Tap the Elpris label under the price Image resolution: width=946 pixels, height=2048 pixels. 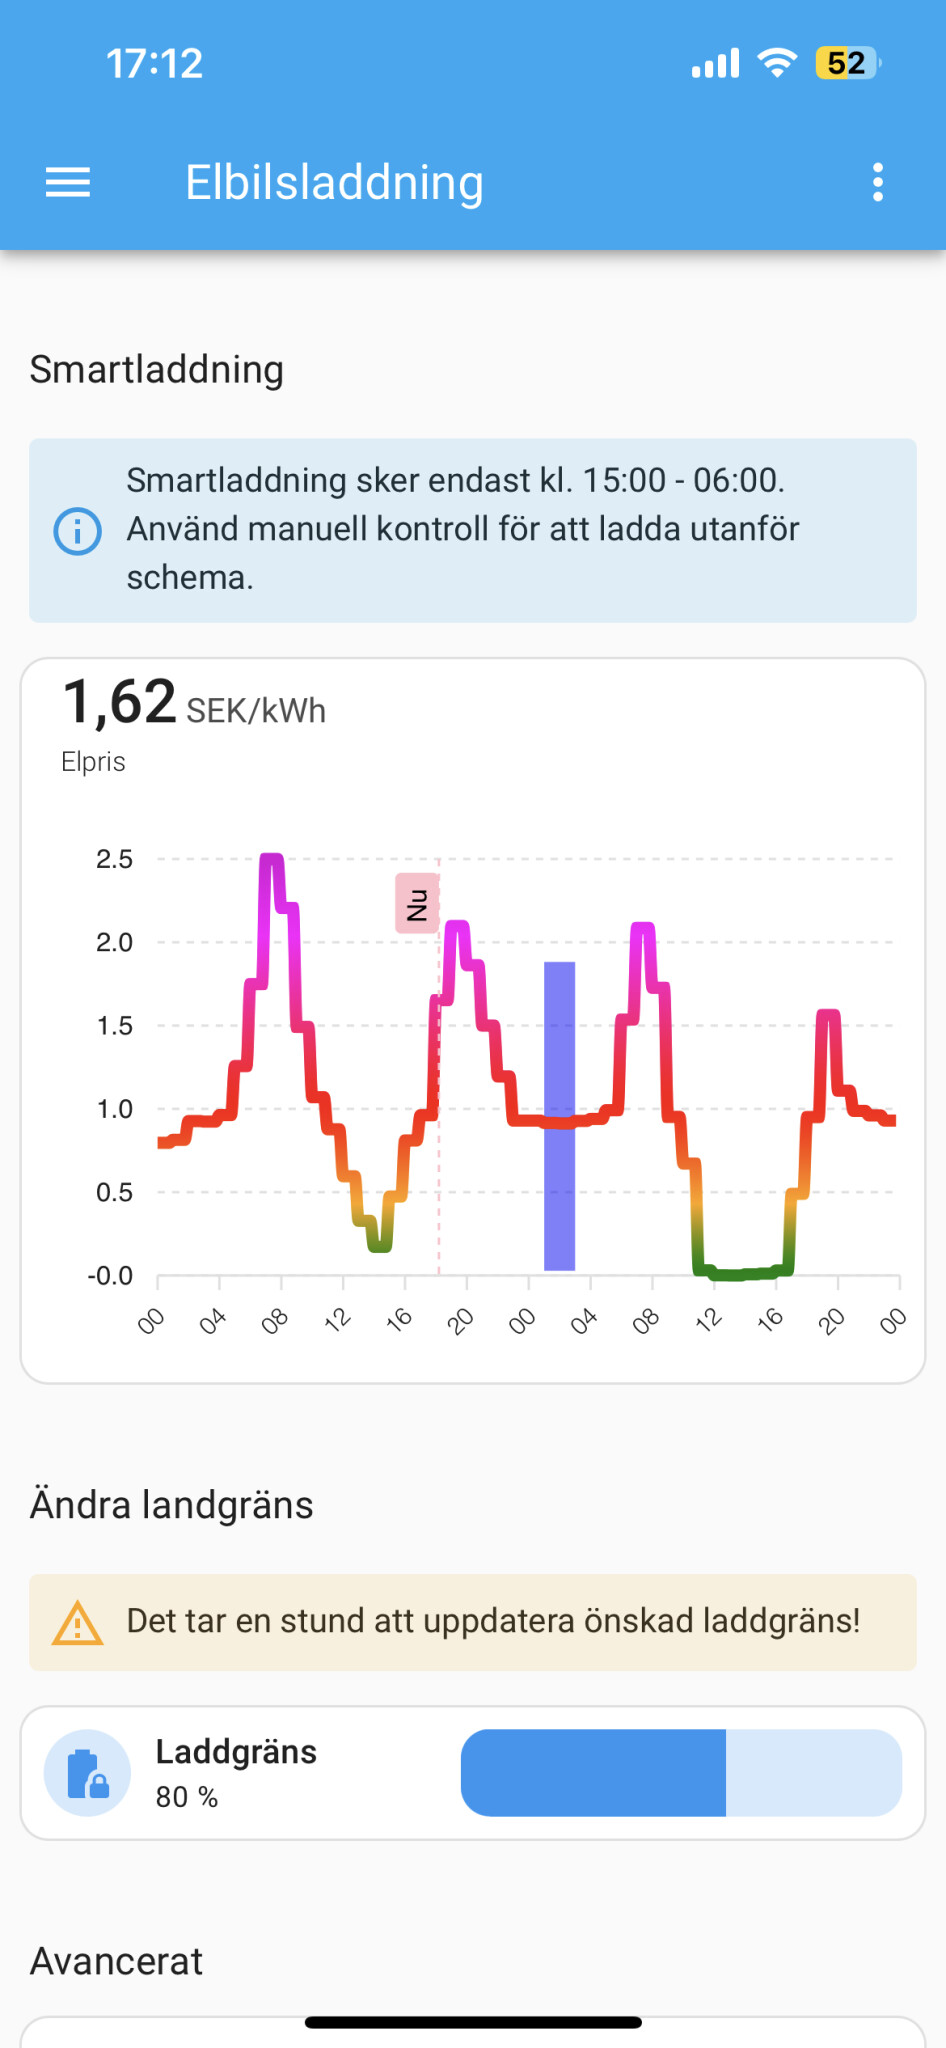(93, 762)
